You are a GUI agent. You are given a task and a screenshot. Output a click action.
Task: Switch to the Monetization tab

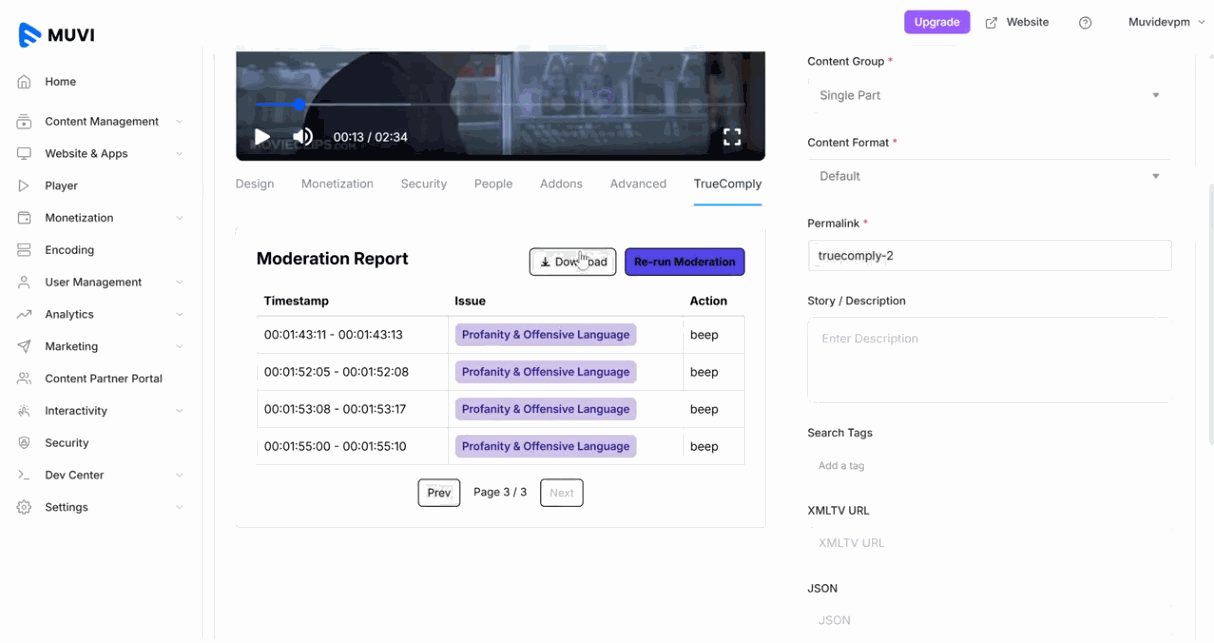tap(337, 184)
